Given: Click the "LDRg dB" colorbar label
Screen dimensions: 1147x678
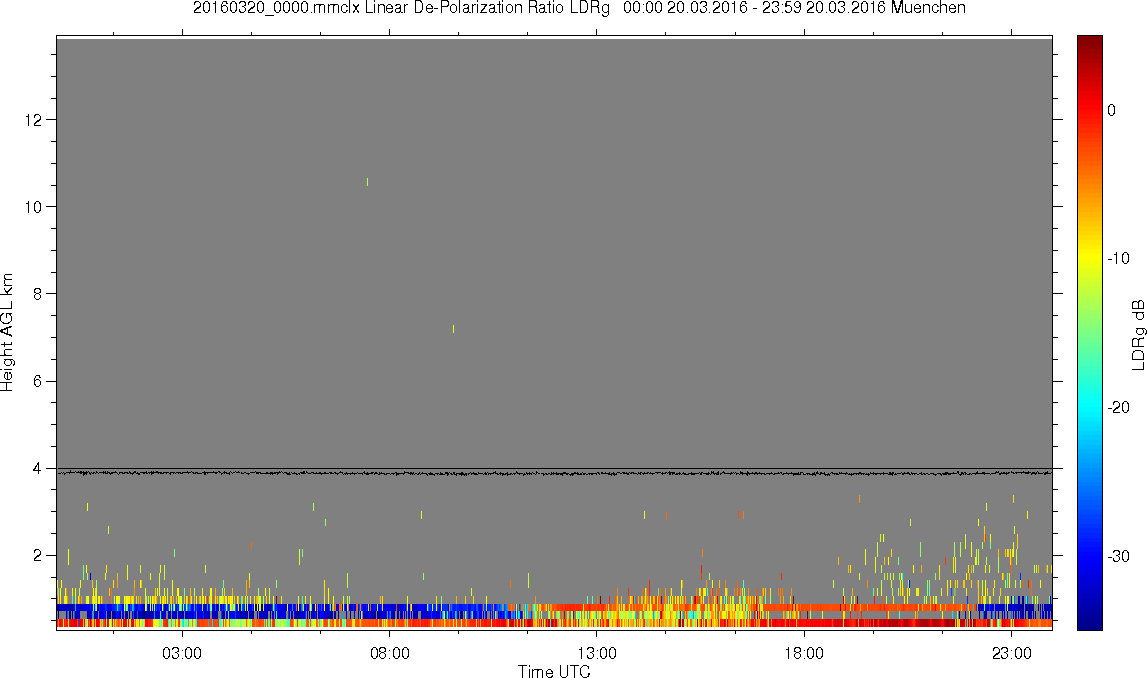Looking at the screenshot, I should (1137, 334).
